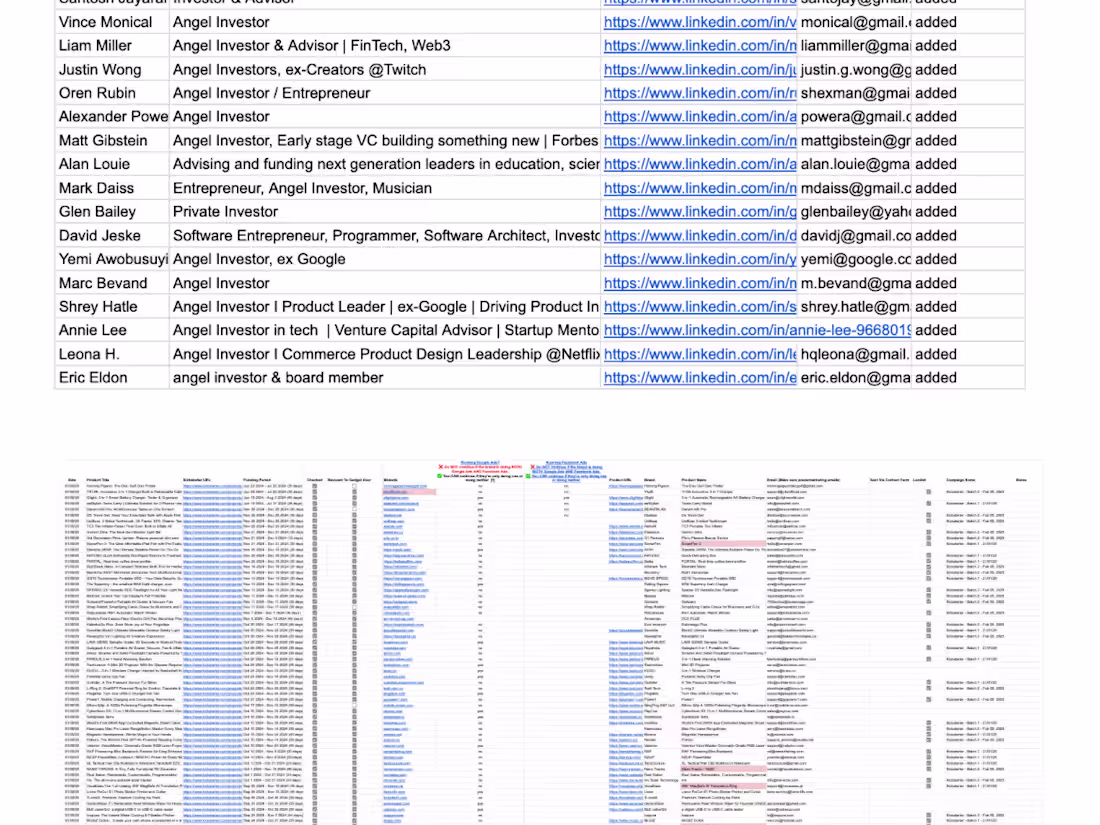
Task: Click the 'Justin Wong' cell
Action: pos(112,70)
